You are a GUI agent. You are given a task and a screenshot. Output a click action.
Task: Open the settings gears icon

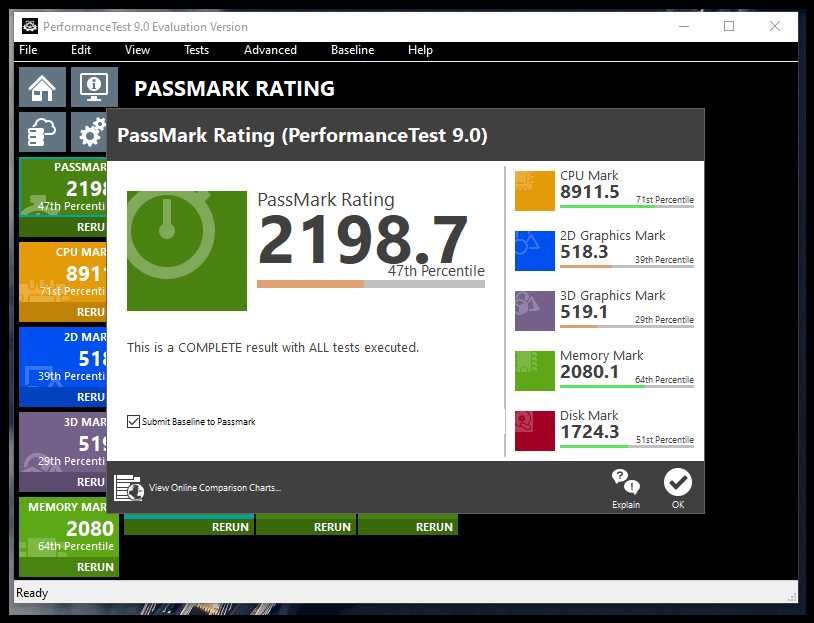(89, 132)
